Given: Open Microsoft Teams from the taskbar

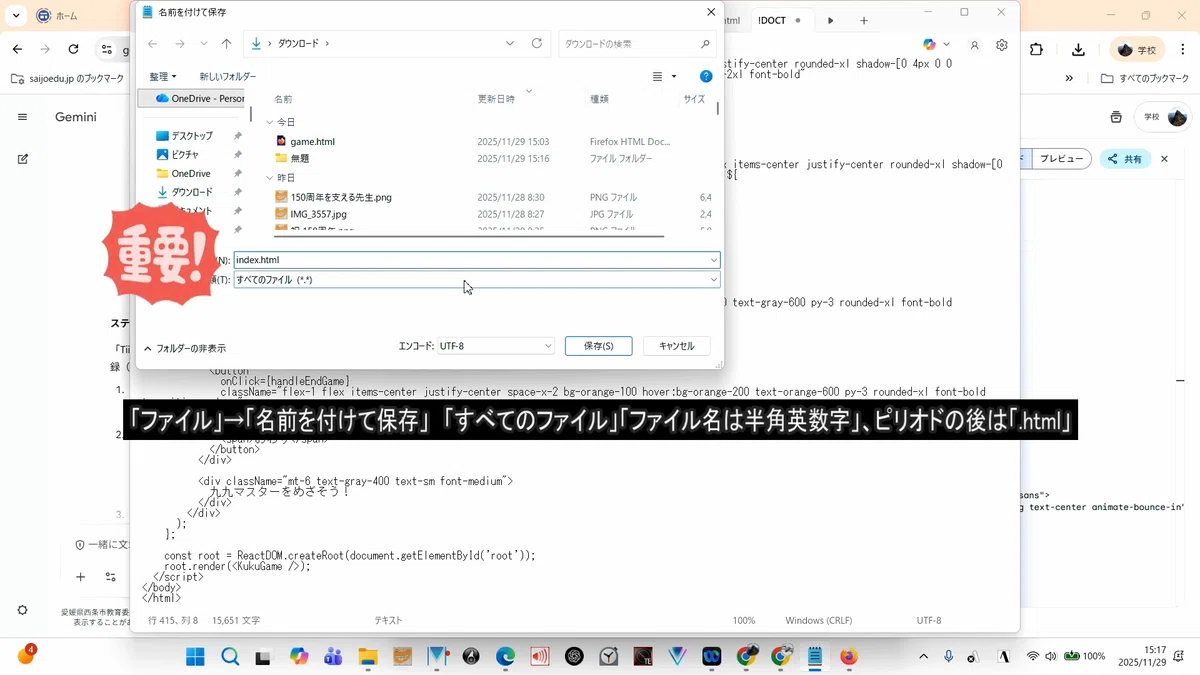Looking at the screenshot, I should (x=333, y=657).
